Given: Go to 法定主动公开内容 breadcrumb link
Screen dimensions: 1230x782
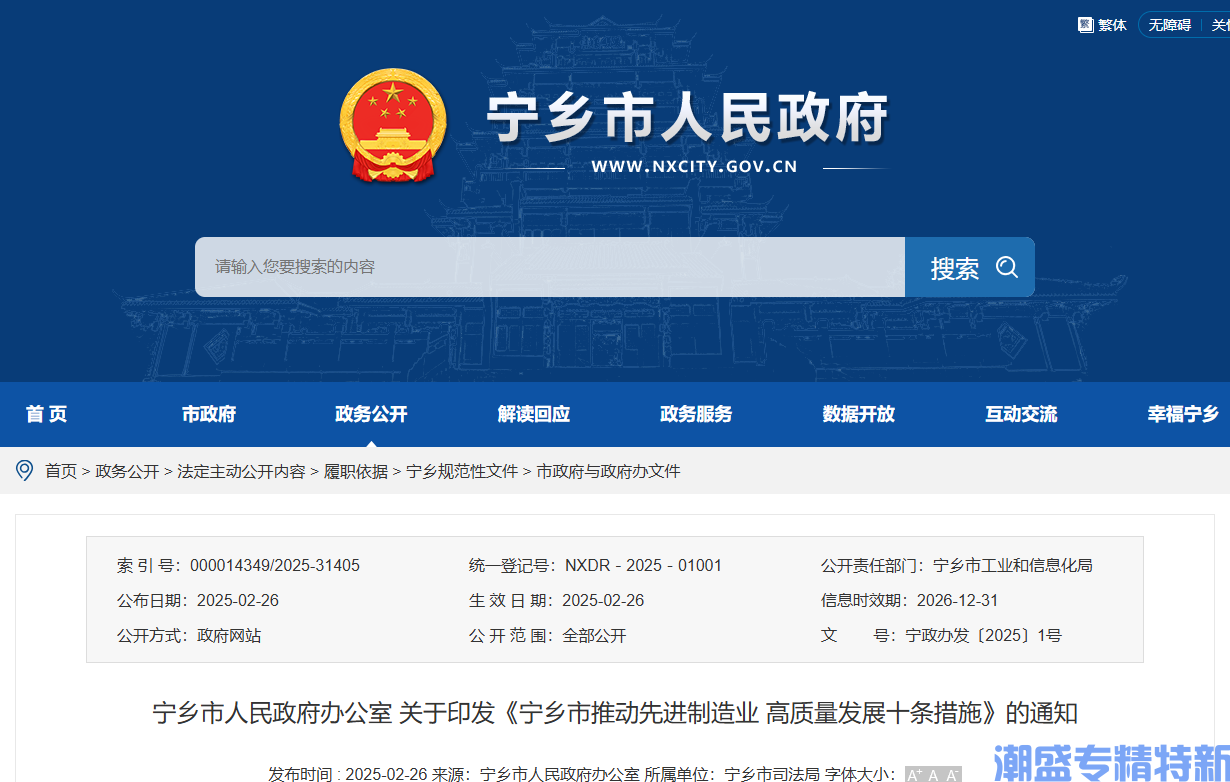Looking at the screenshot, I should (x=241, y=471).
